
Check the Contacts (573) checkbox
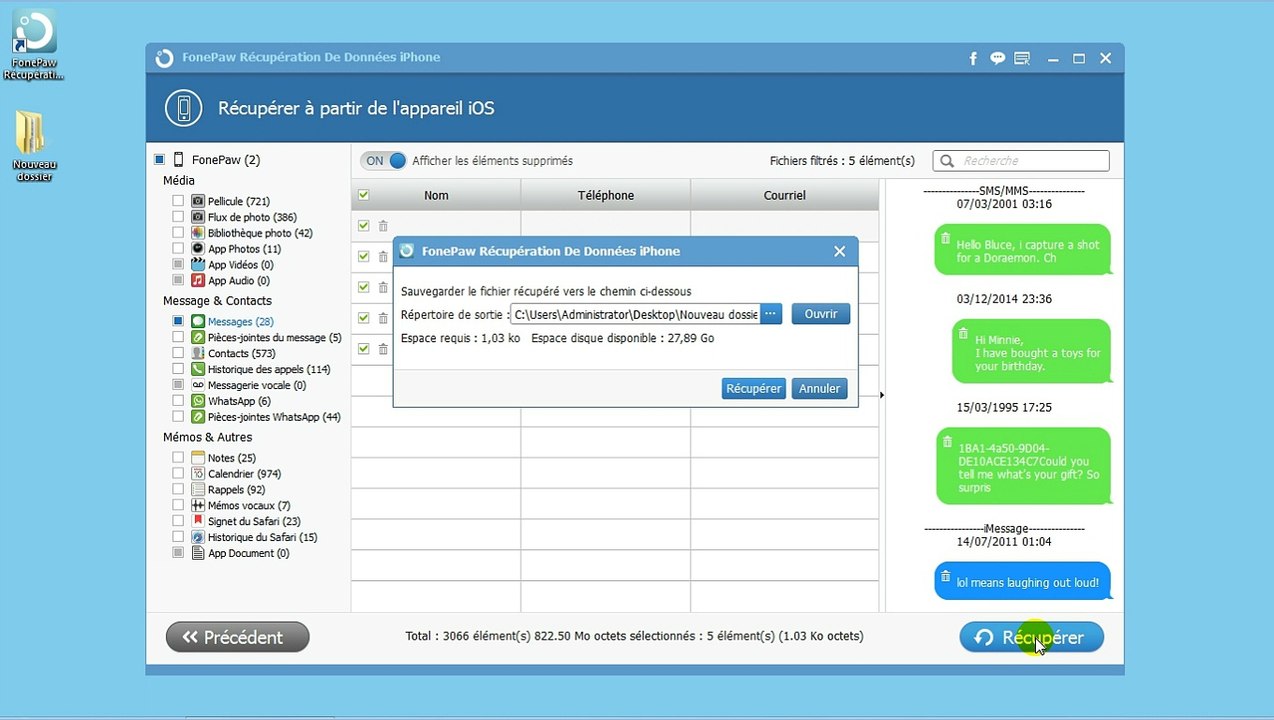[x=178, y=353]
